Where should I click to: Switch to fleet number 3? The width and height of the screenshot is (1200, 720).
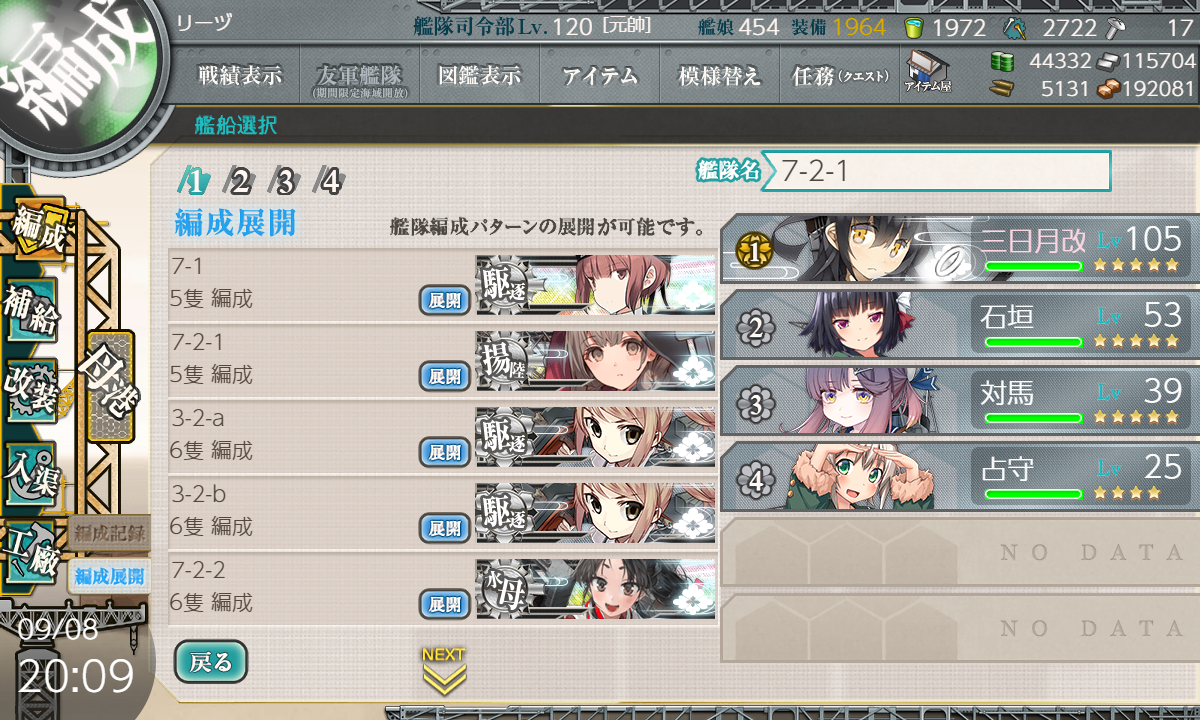click(285, 181)
